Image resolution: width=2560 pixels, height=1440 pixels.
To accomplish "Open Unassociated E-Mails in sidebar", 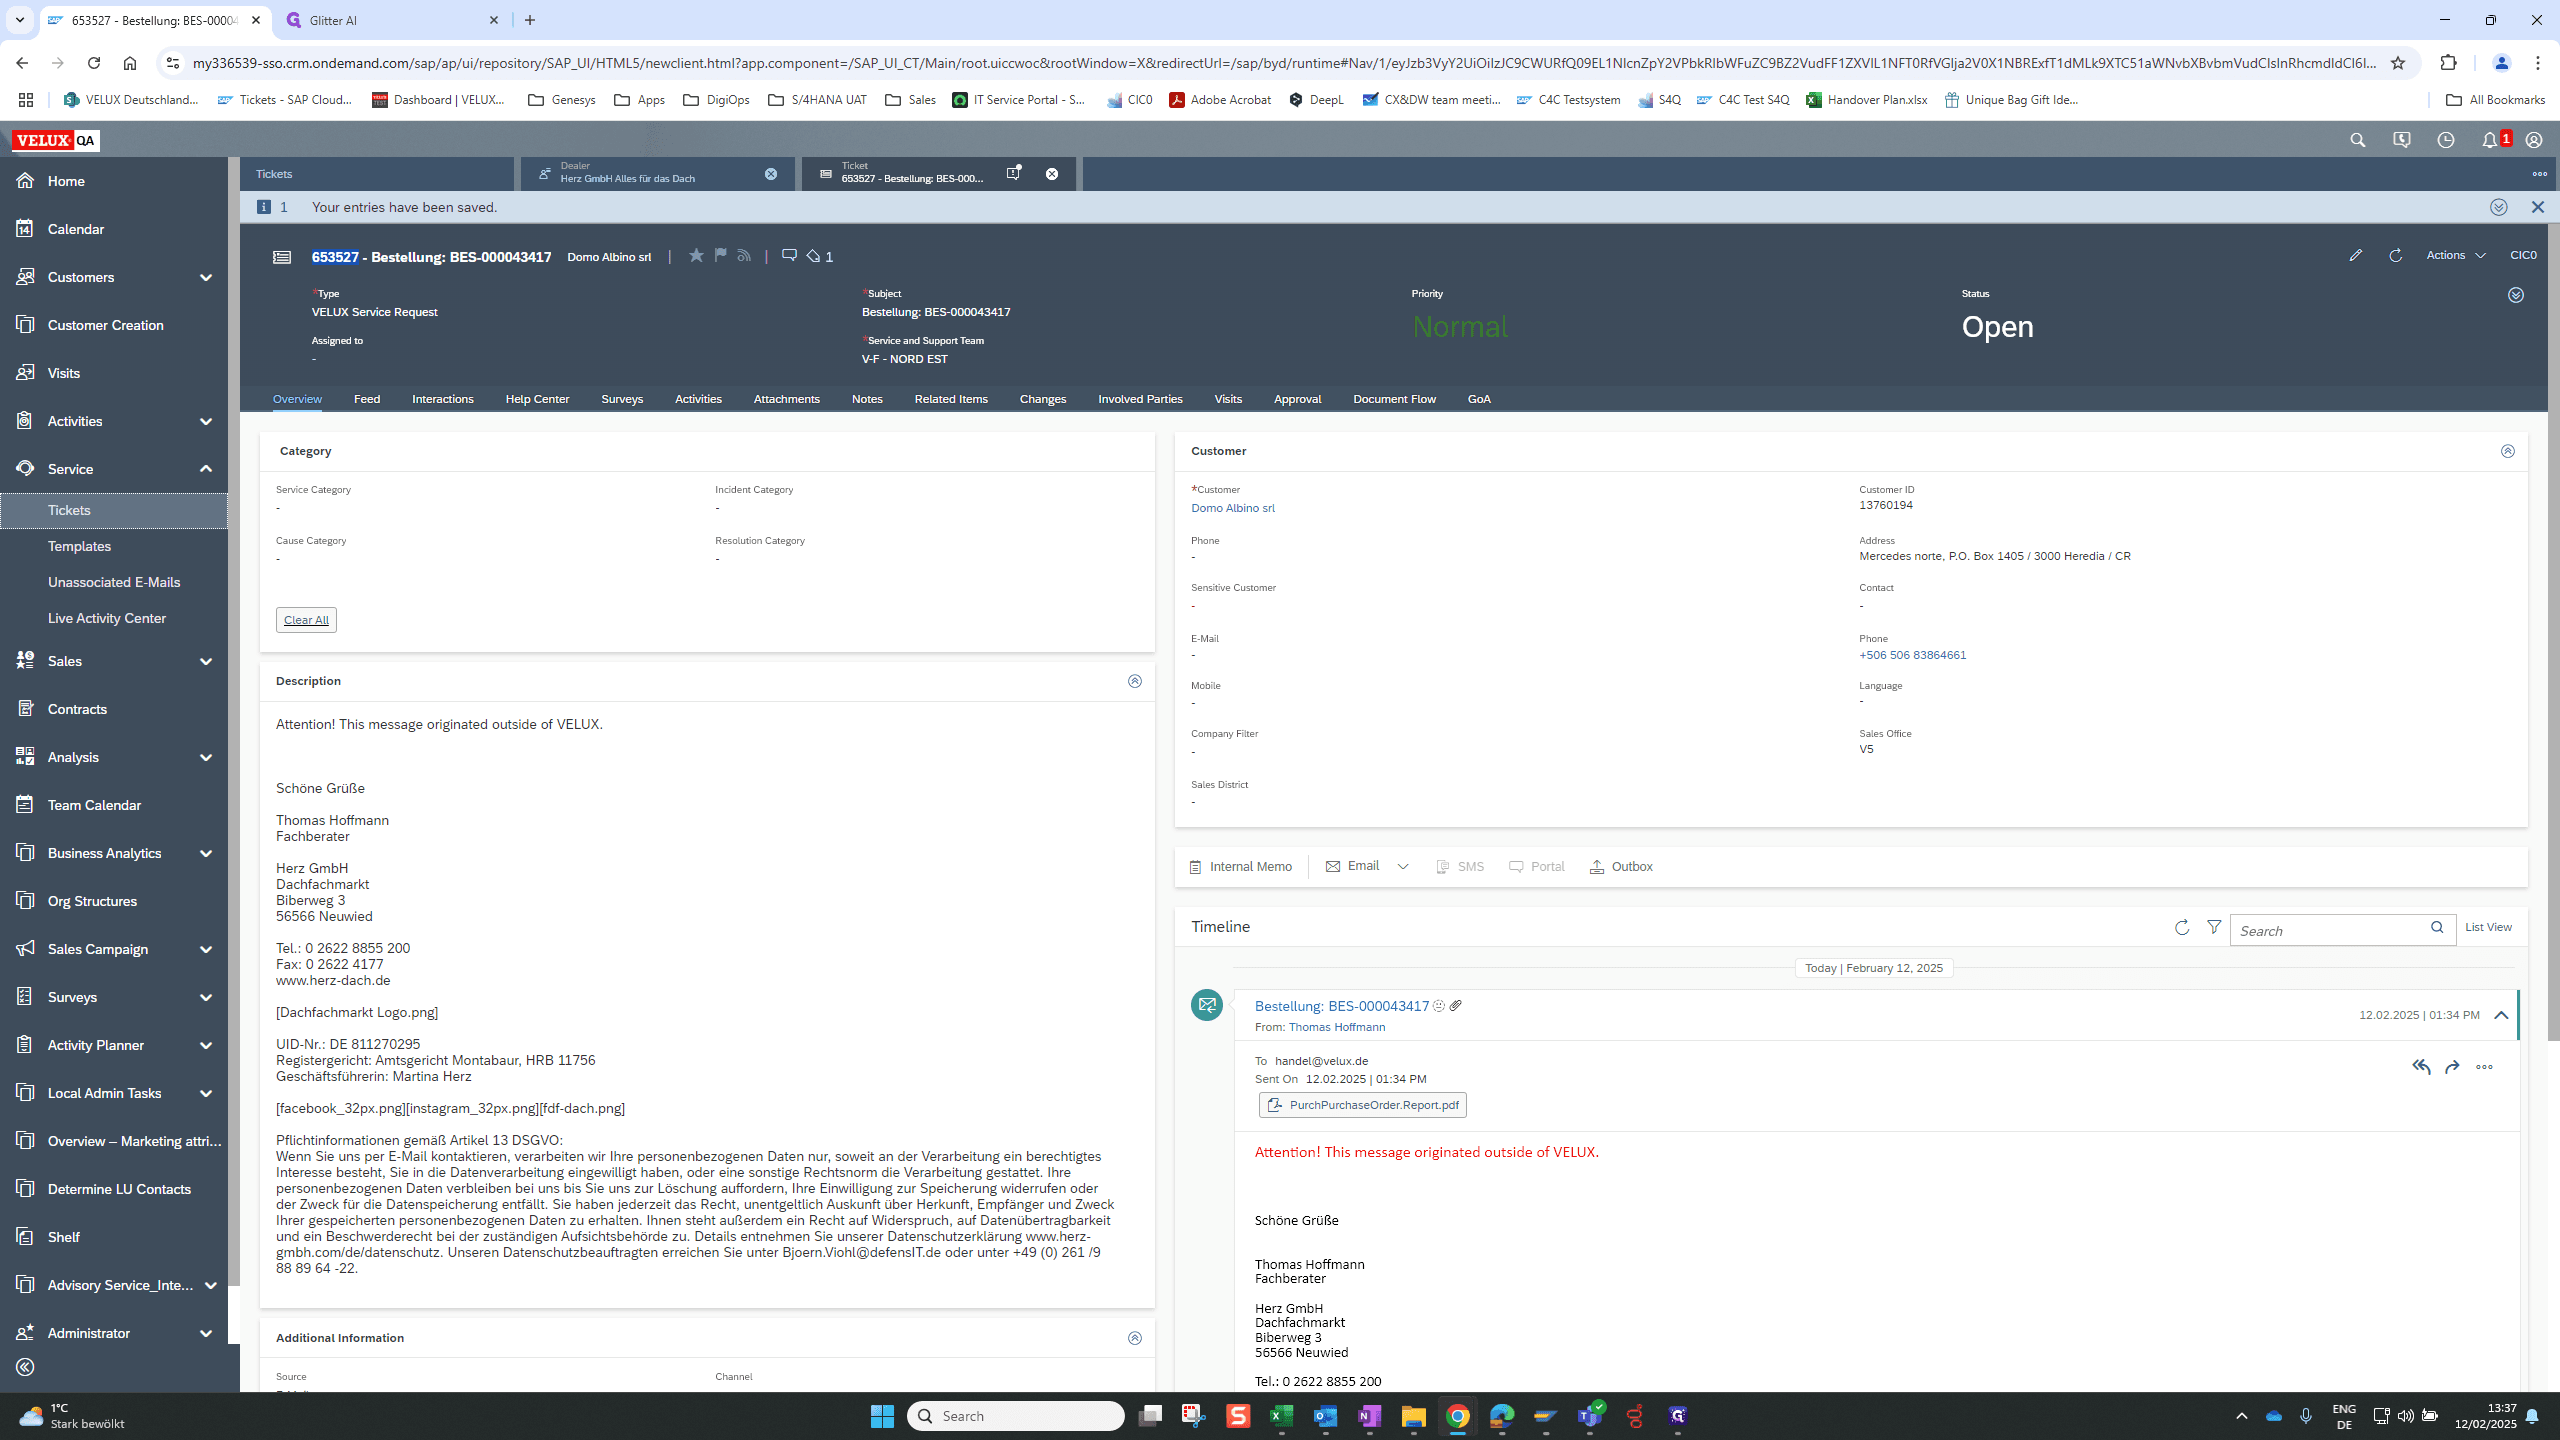I will [114, 582].
